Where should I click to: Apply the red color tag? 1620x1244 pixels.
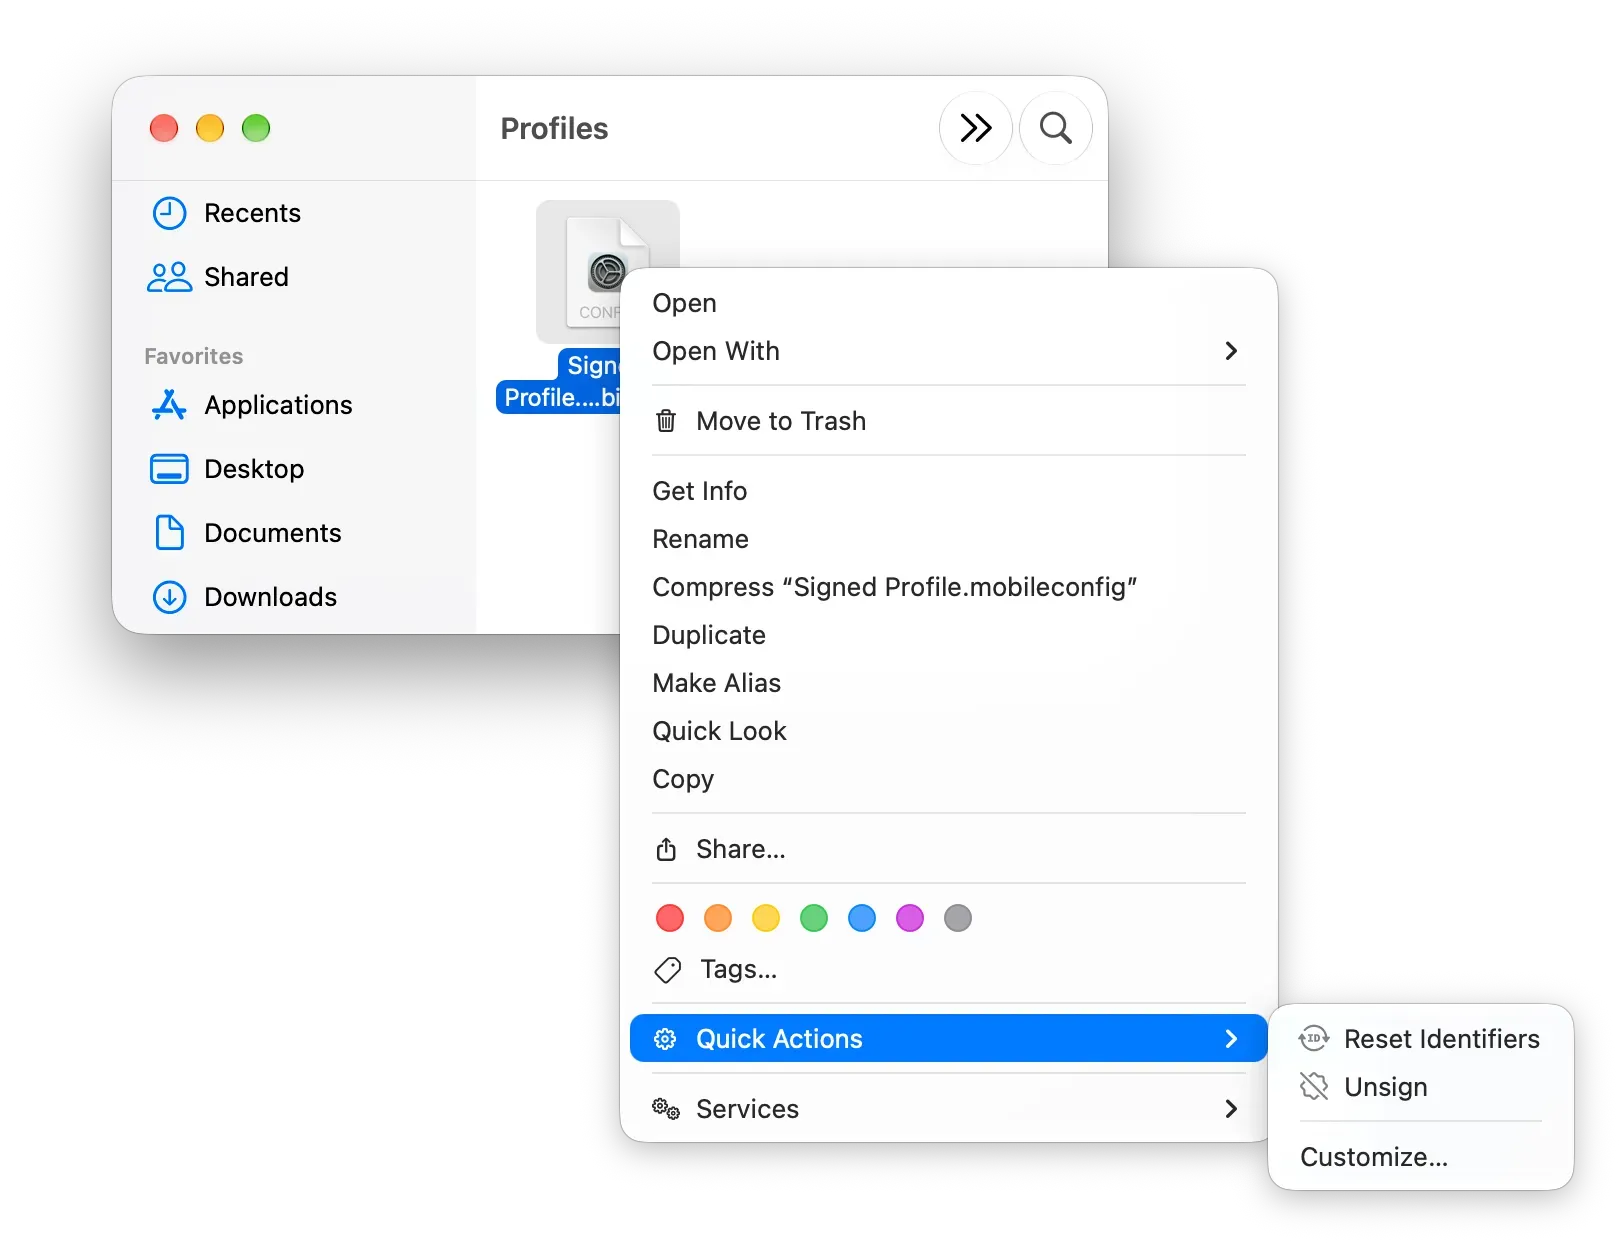pos(670,918)
